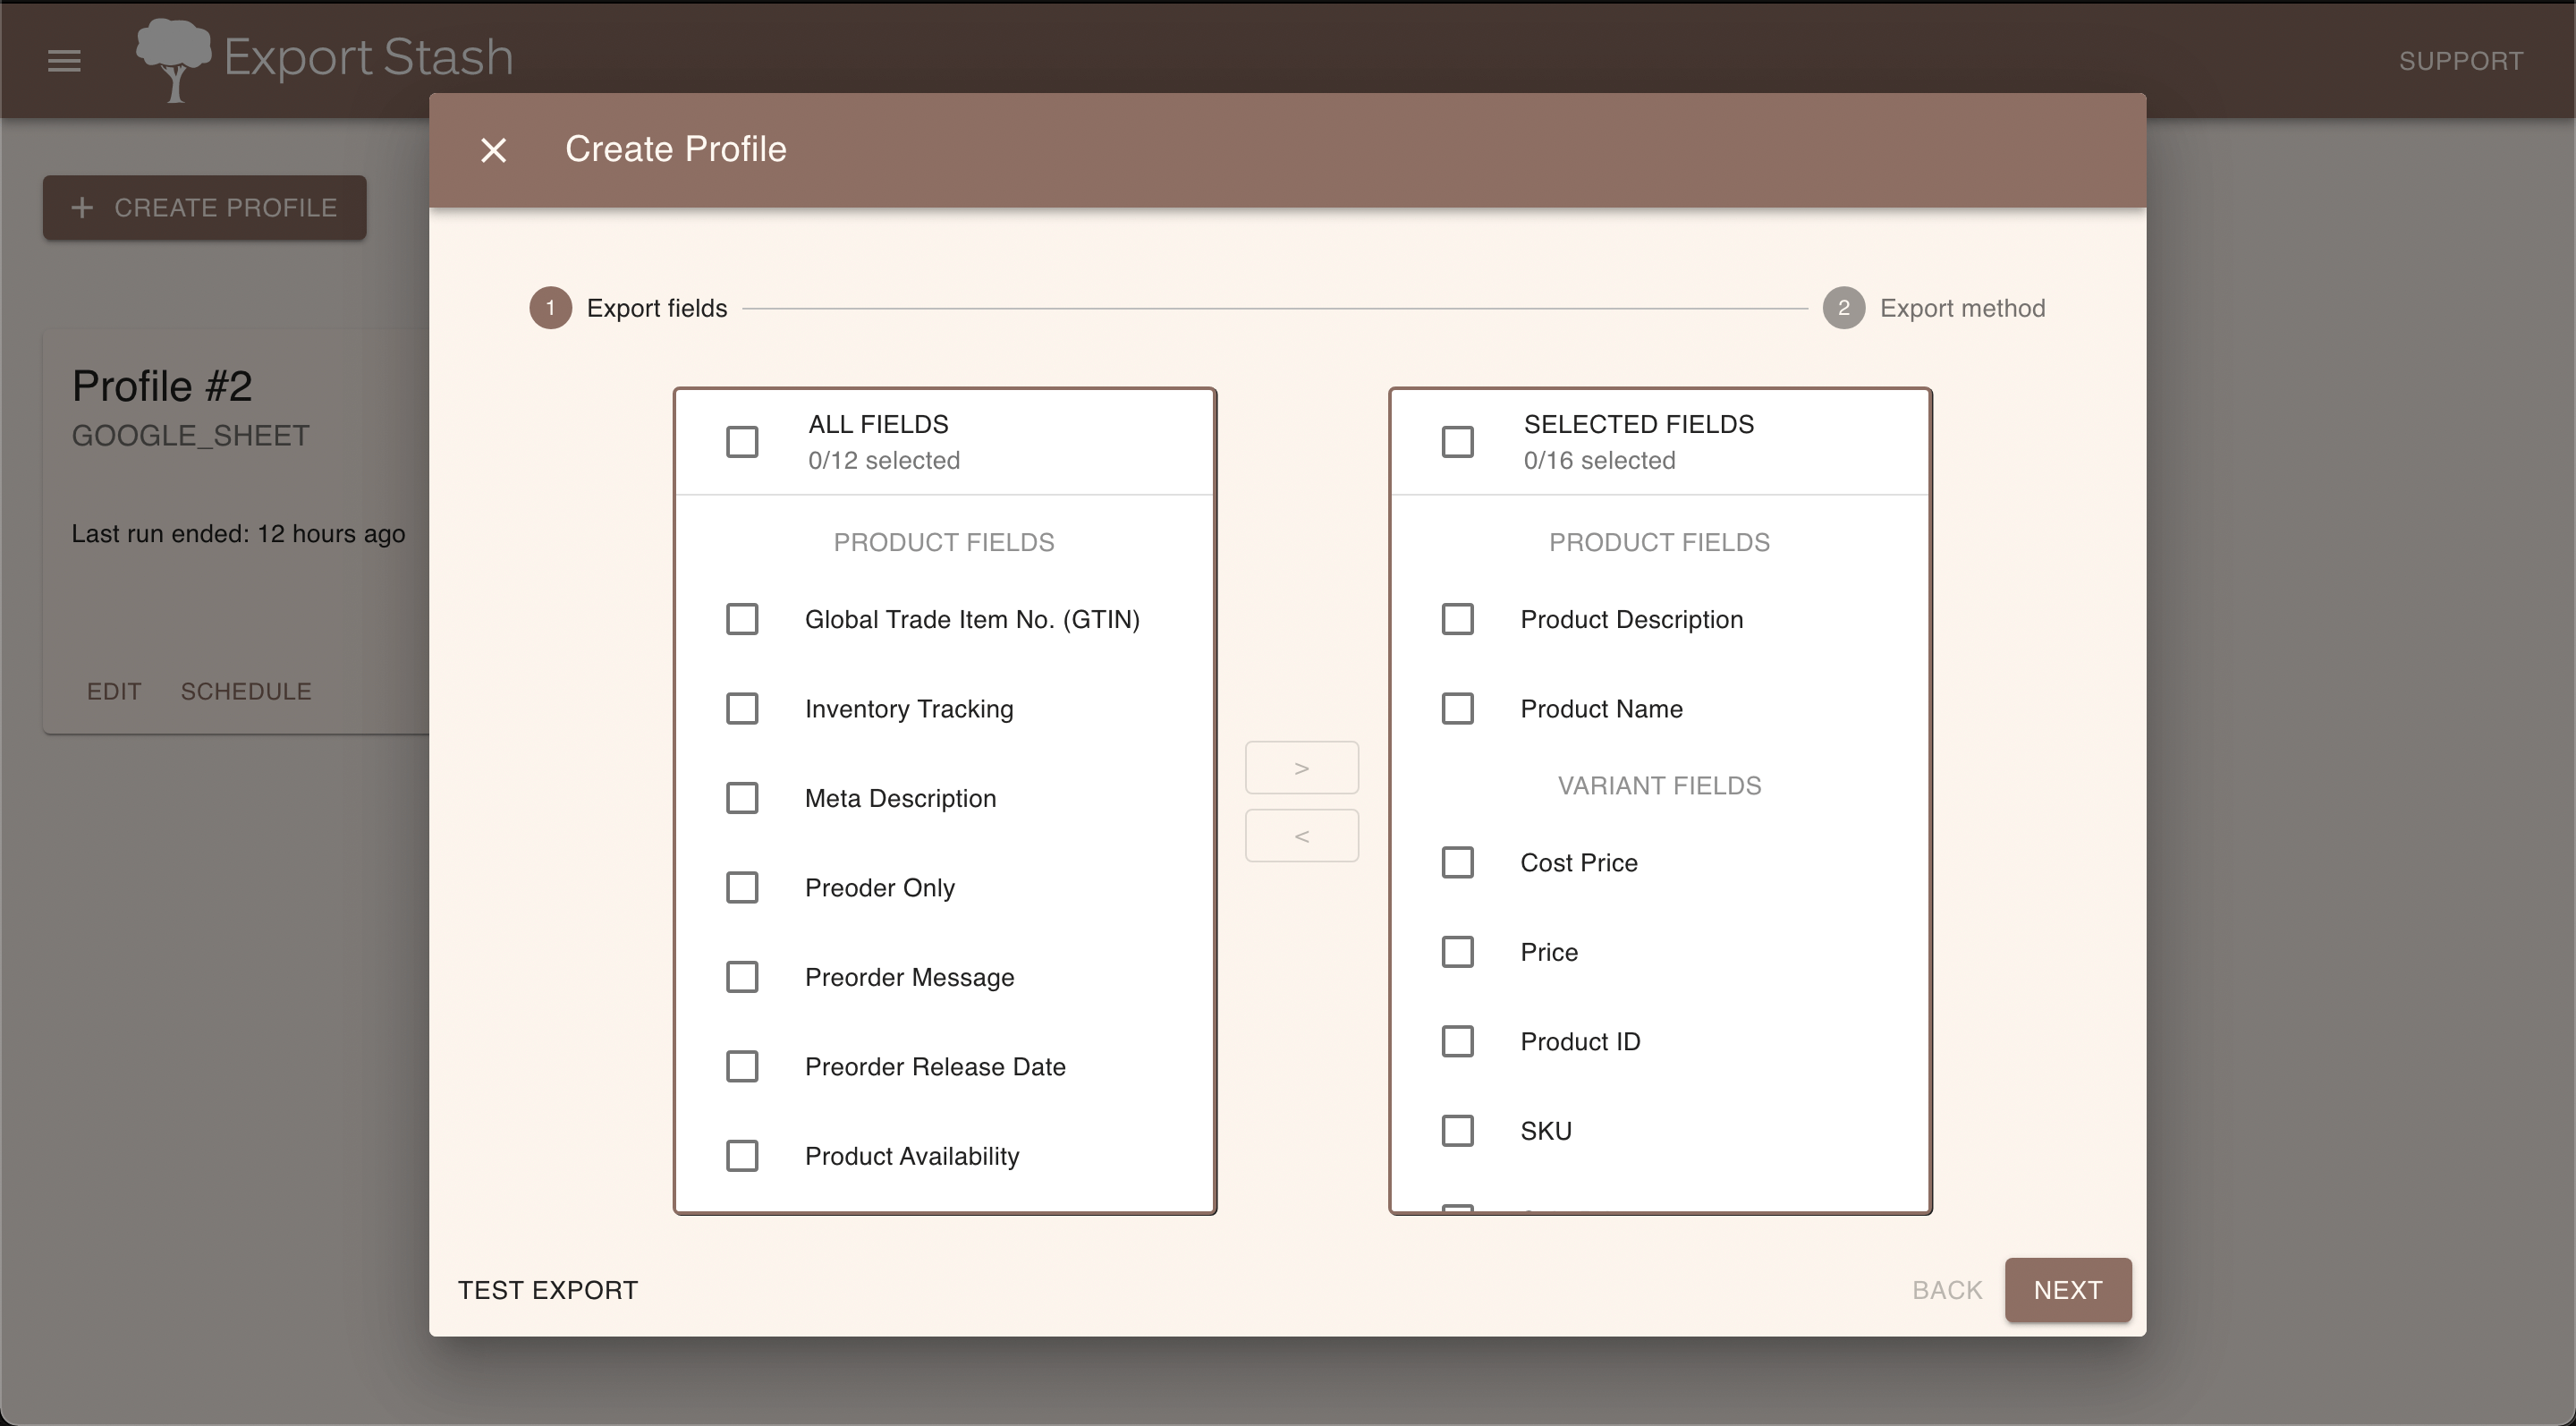Click the '0/12 selected' counter
The height and width of the screenshot is (1426, 2576).
tap(884, 460)
